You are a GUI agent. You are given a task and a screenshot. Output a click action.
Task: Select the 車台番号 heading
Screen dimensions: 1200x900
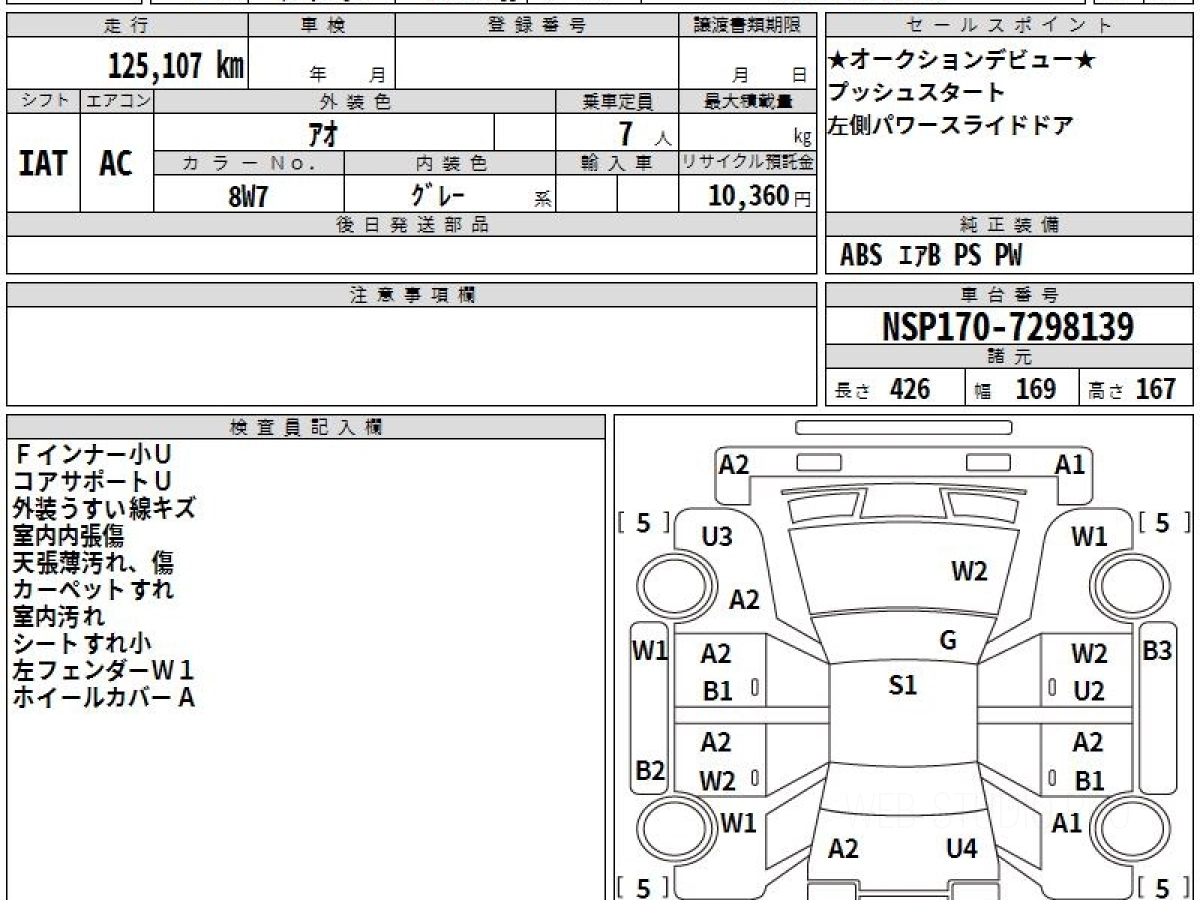(1010, 295)
